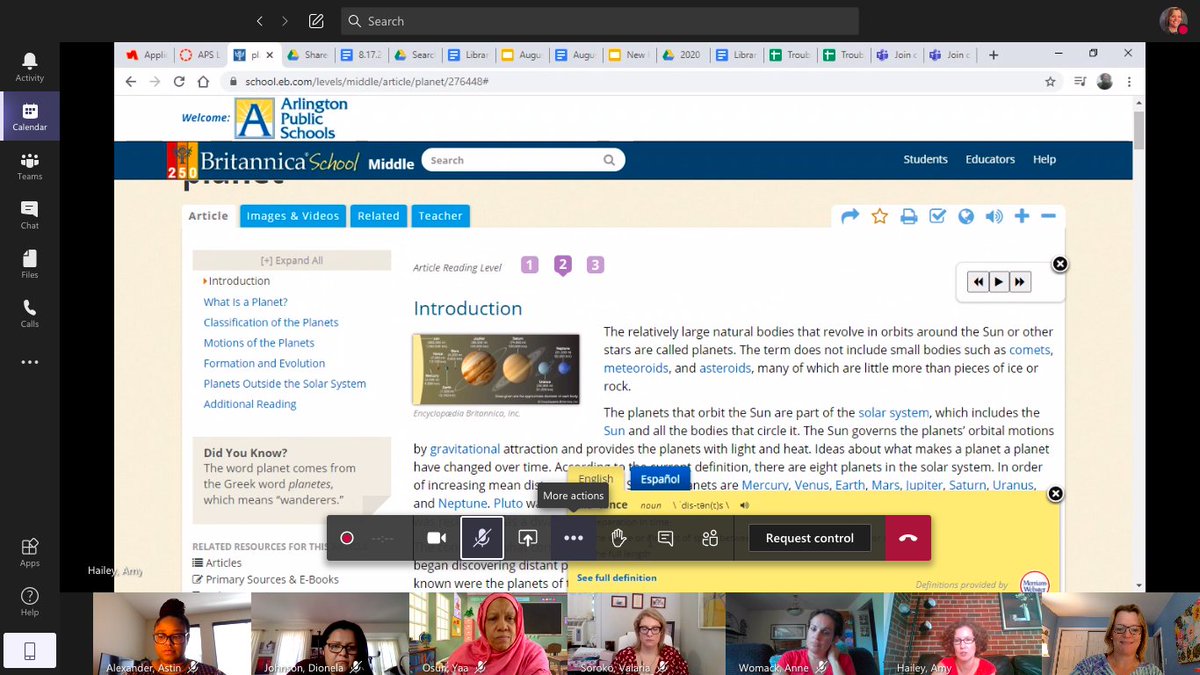Hang up the call

point(908,538)
